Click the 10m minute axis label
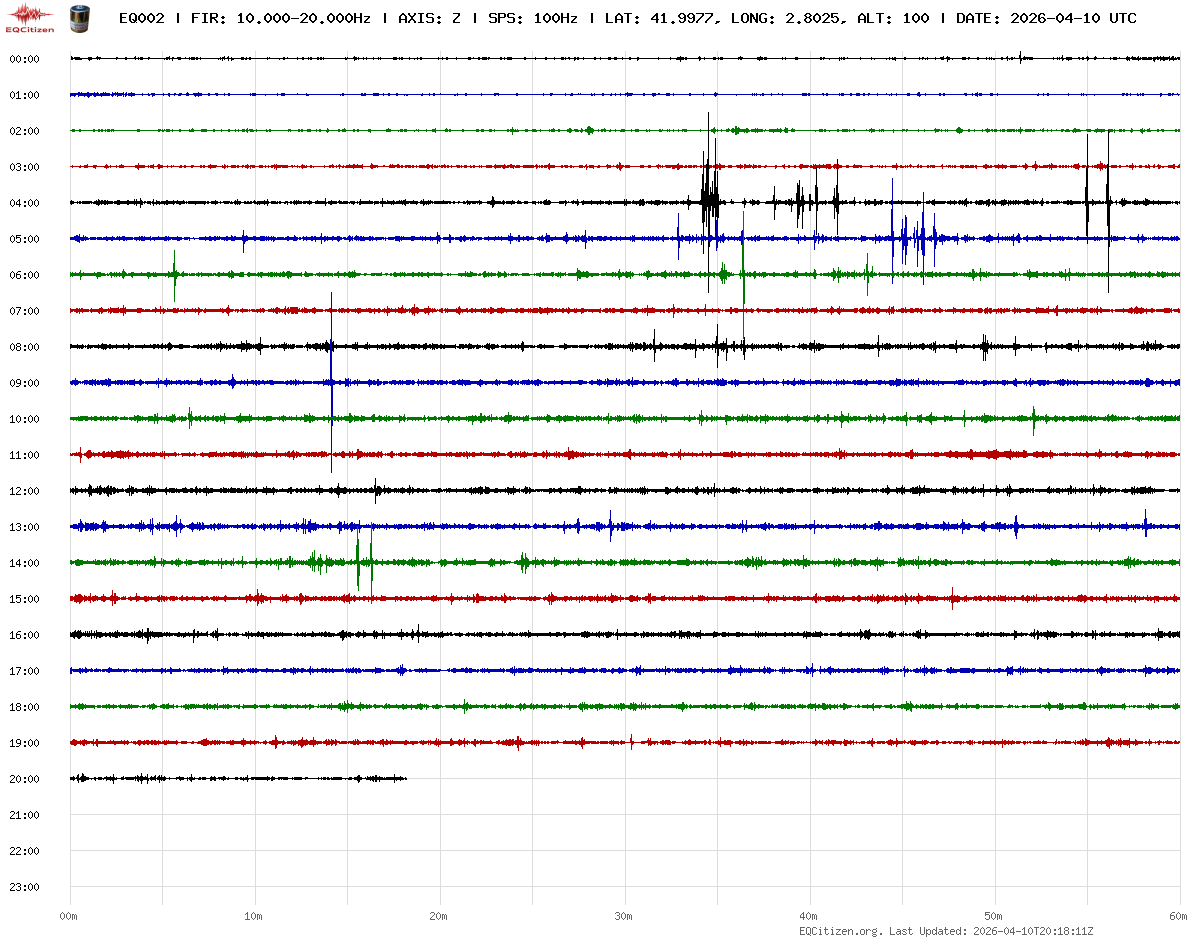This screenshot has width=1200, height=940. tap(254, 916)
